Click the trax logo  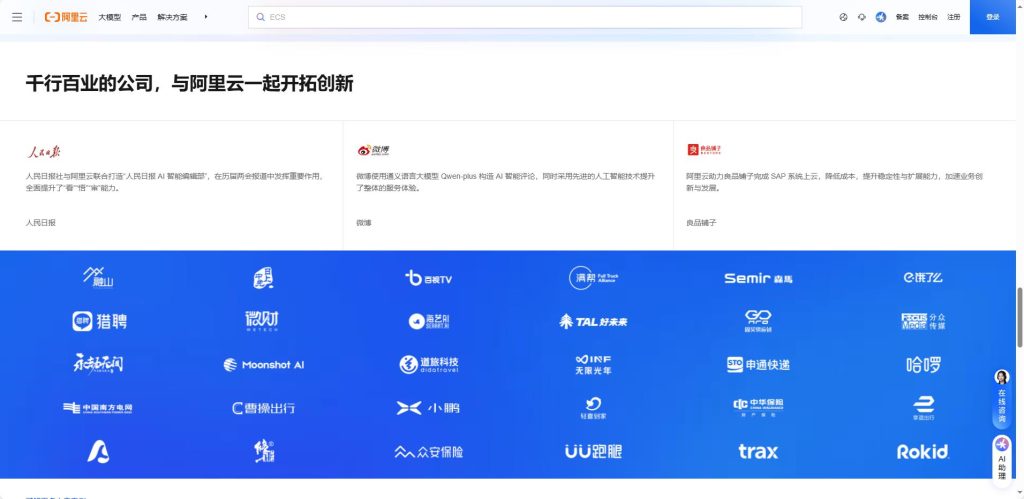coord(758,451)
